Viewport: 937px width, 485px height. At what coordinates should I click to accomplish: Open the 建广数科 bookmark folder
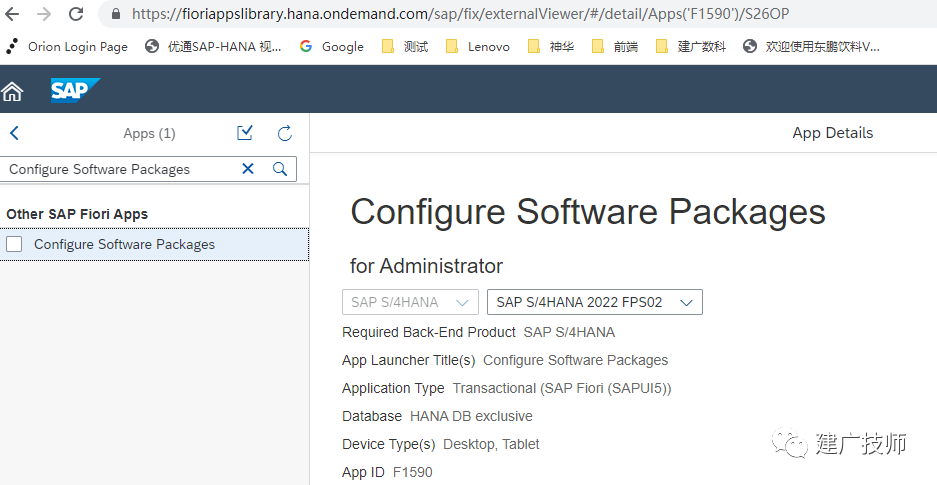click(x=690, y=47)
